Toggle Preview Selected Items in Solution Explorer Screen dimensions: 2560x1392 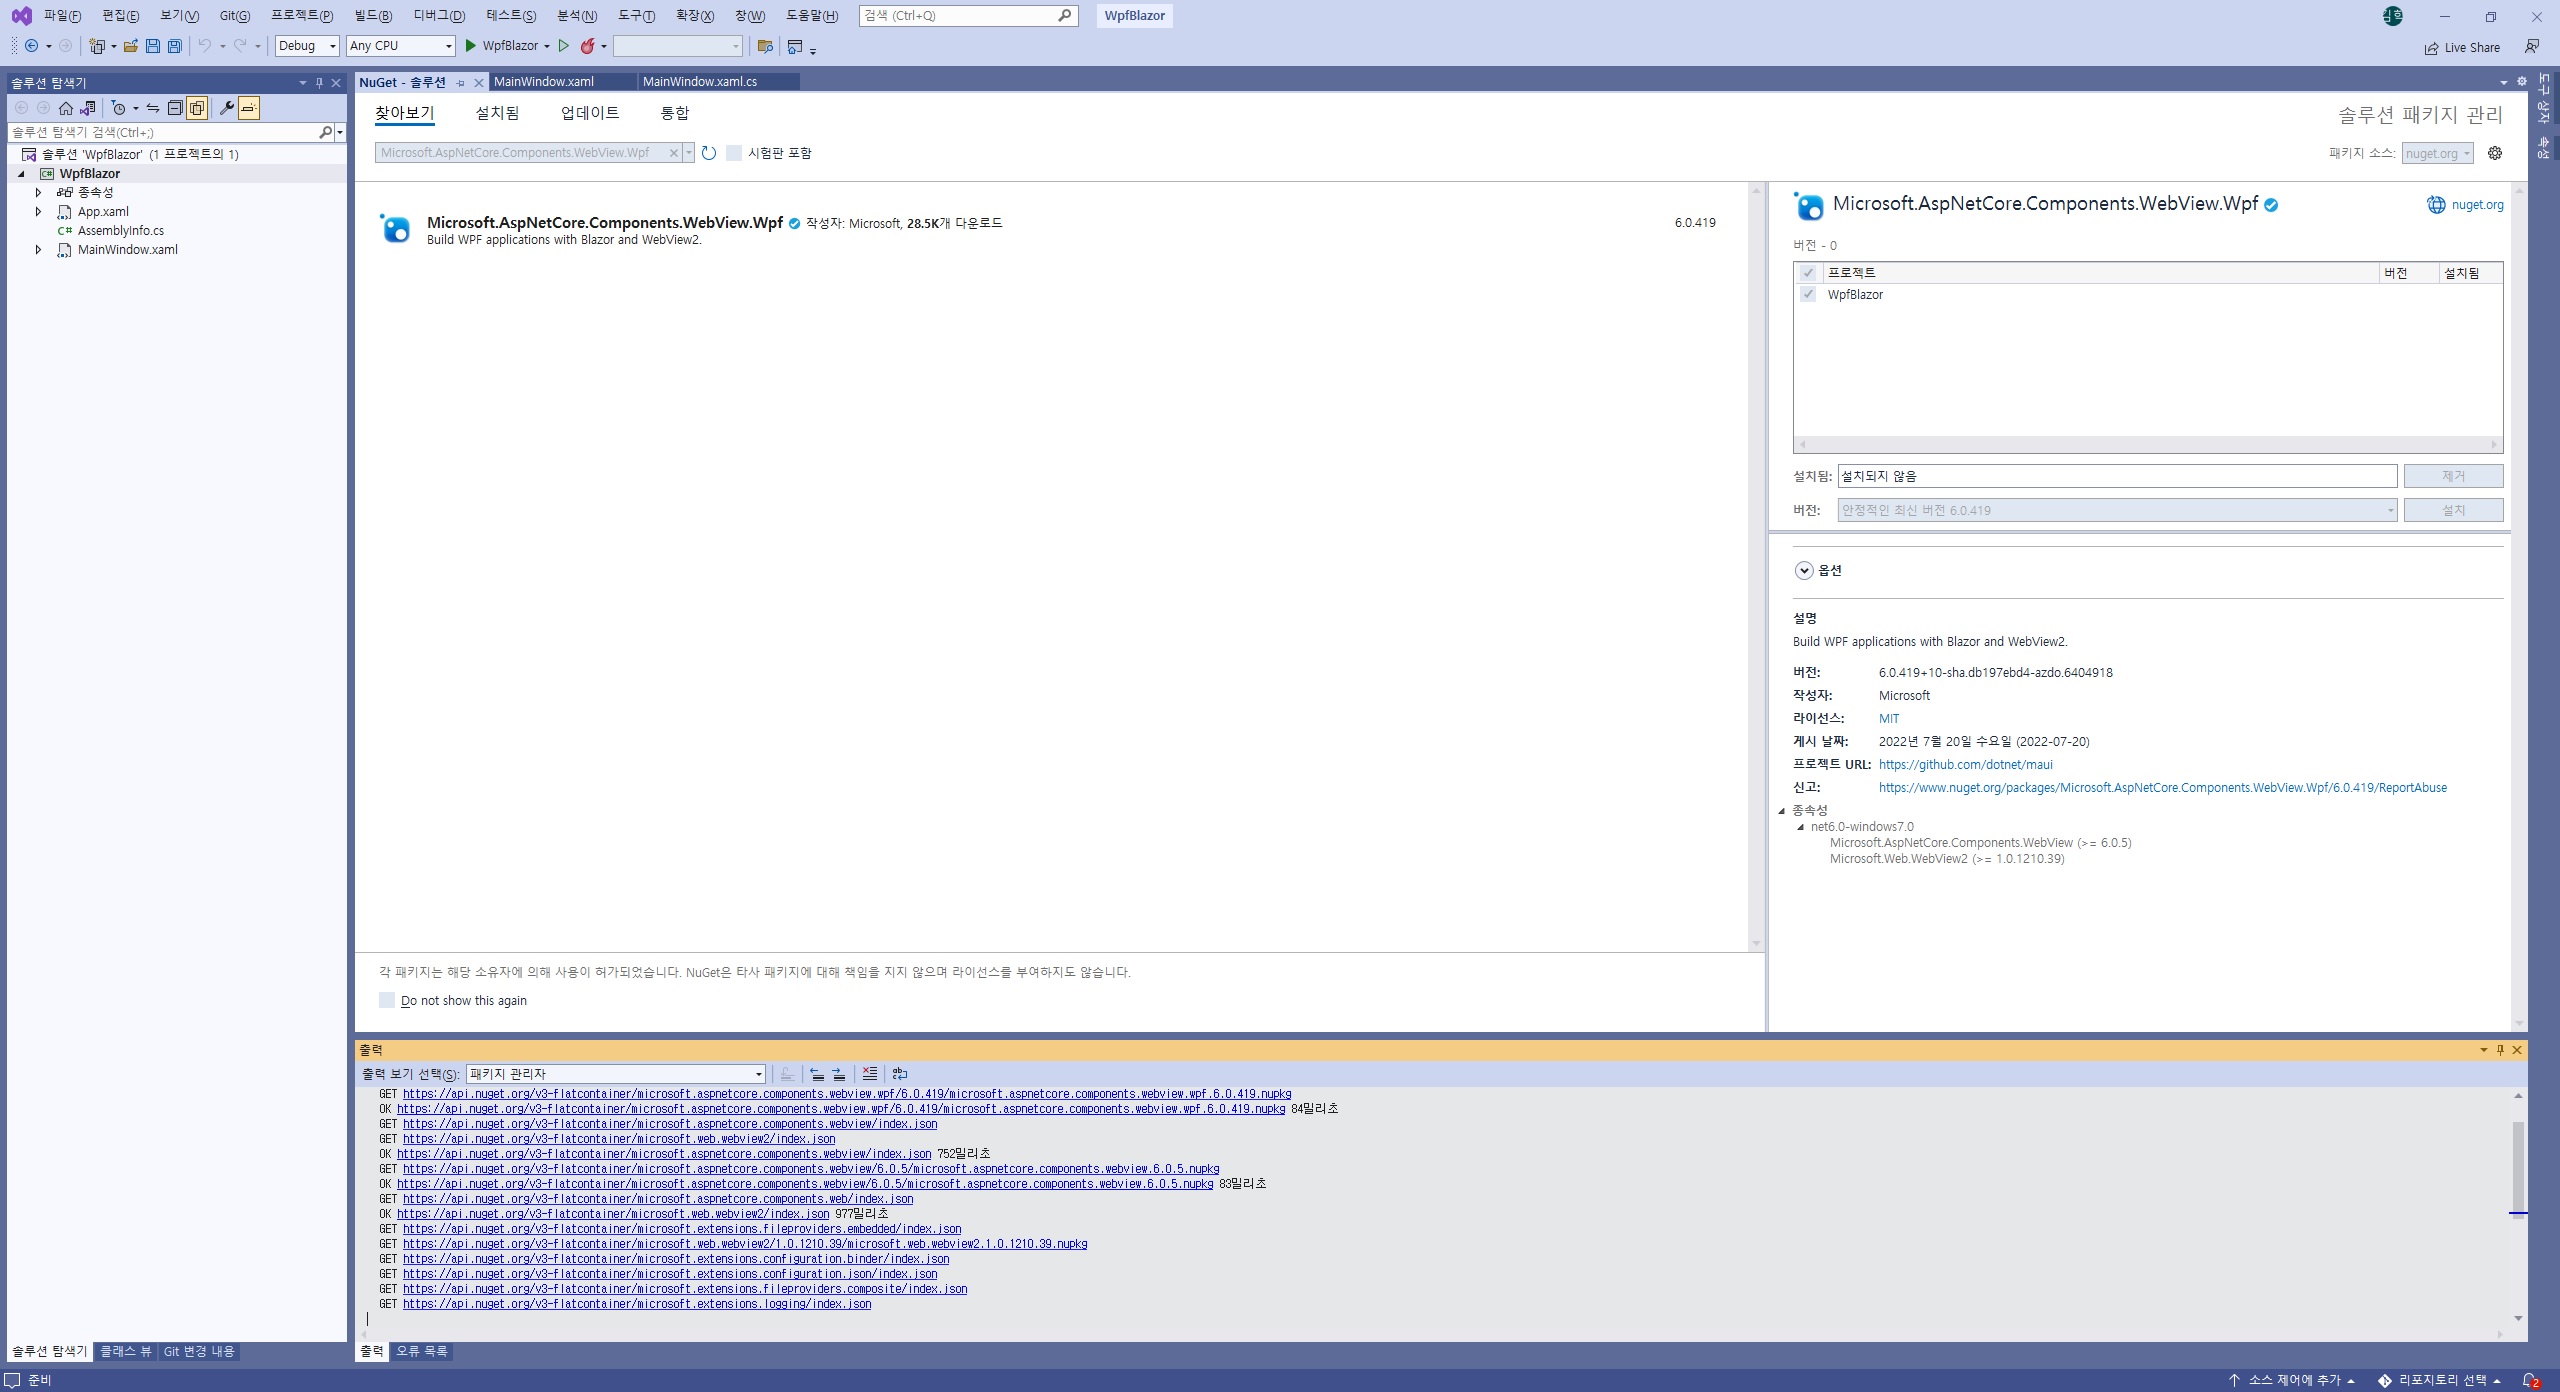click(249, 108)
